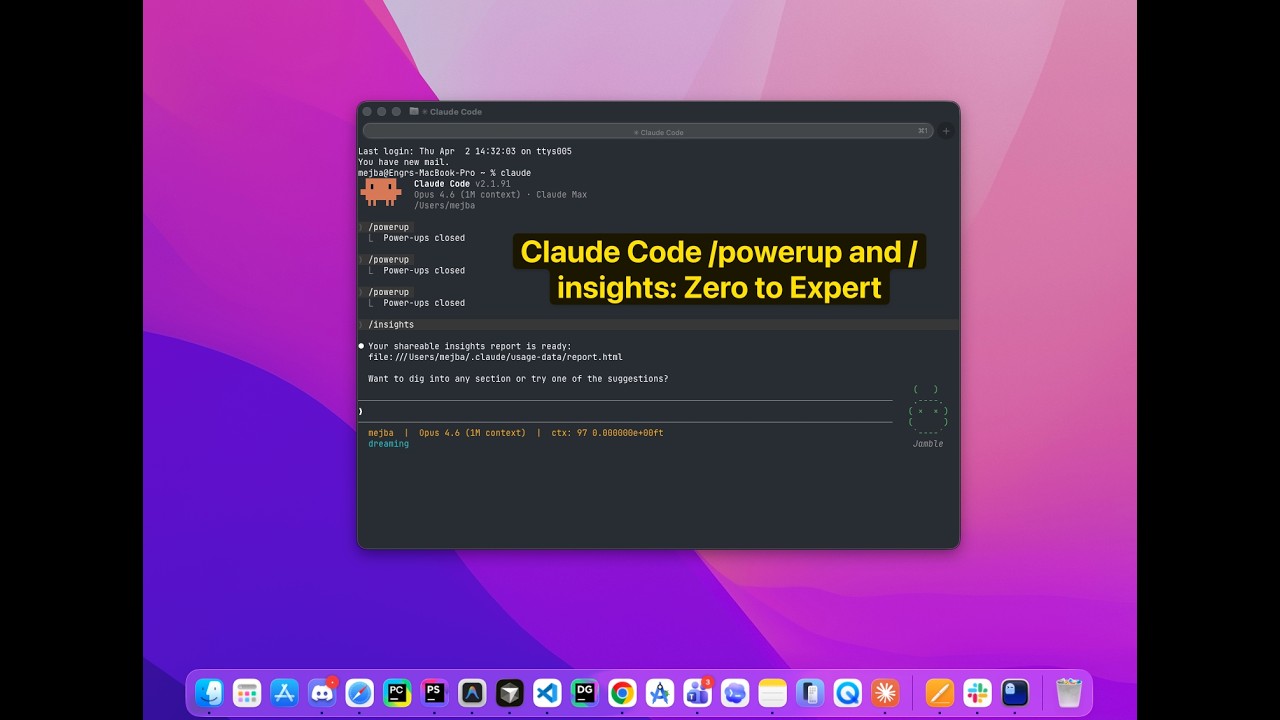The height and width of the screenshot is (720, 1280).
Task: Click the orange Claude Code mascot
Action: pyautogui.click(x=381, y=191)
